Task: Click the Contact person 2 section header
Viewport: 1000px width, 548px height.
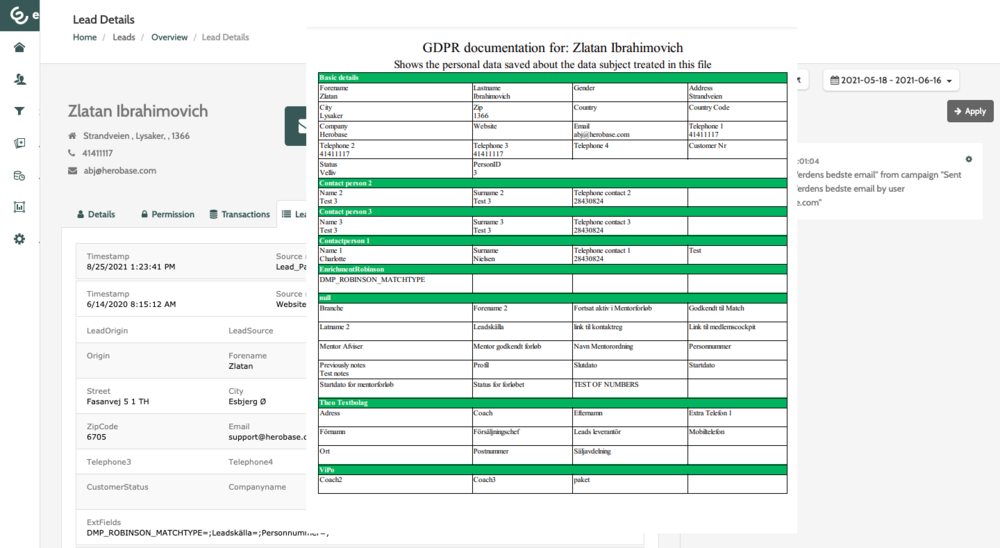Action: [x=552, y=183]
